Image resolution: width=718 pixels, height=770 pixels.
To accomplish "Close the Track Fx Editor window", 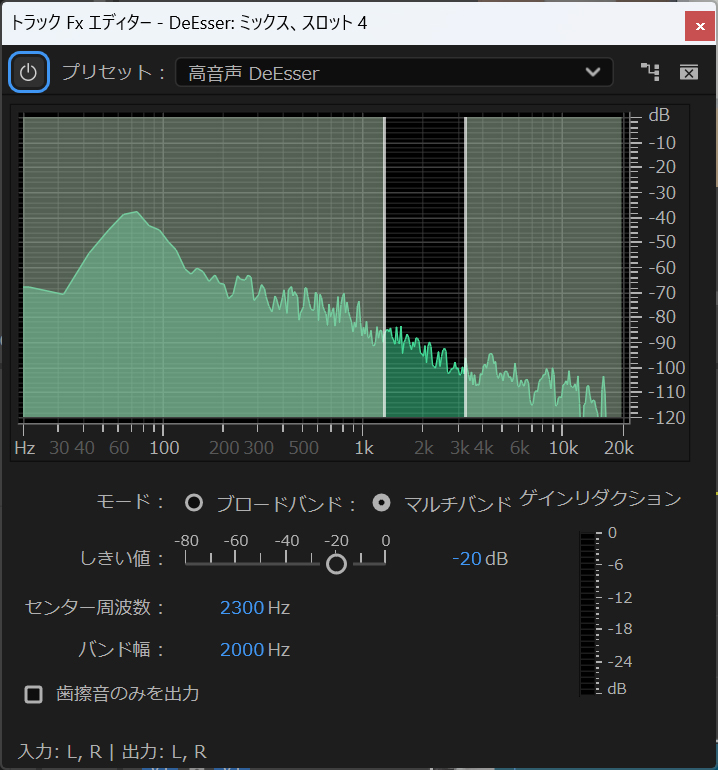I will tap(696, 23).
